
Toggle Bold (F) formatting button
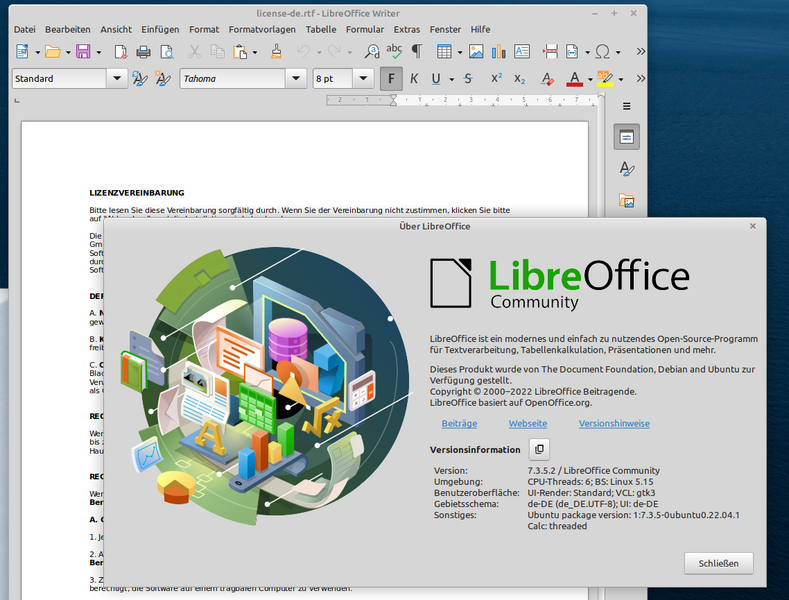click(x=391, y=79)
